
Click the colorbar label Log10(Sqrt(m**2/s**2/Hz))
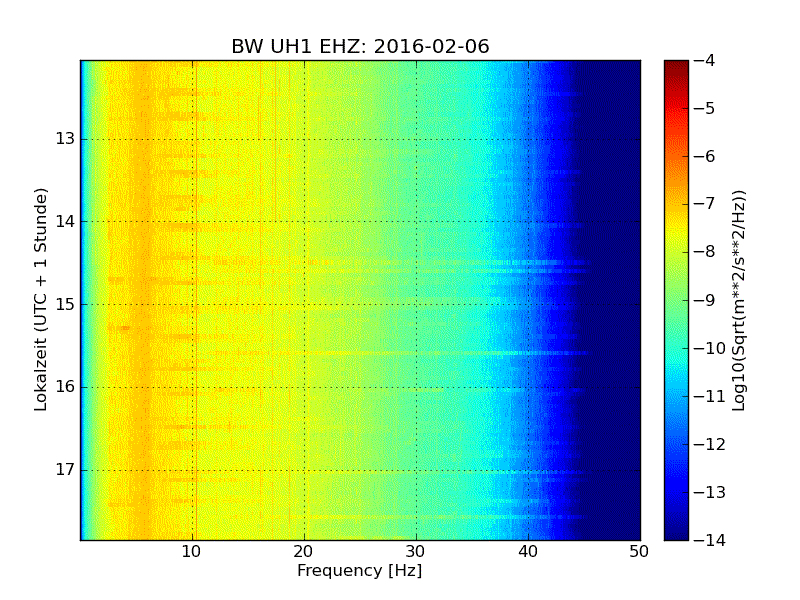pyautogui.click(x=739, y=300)
